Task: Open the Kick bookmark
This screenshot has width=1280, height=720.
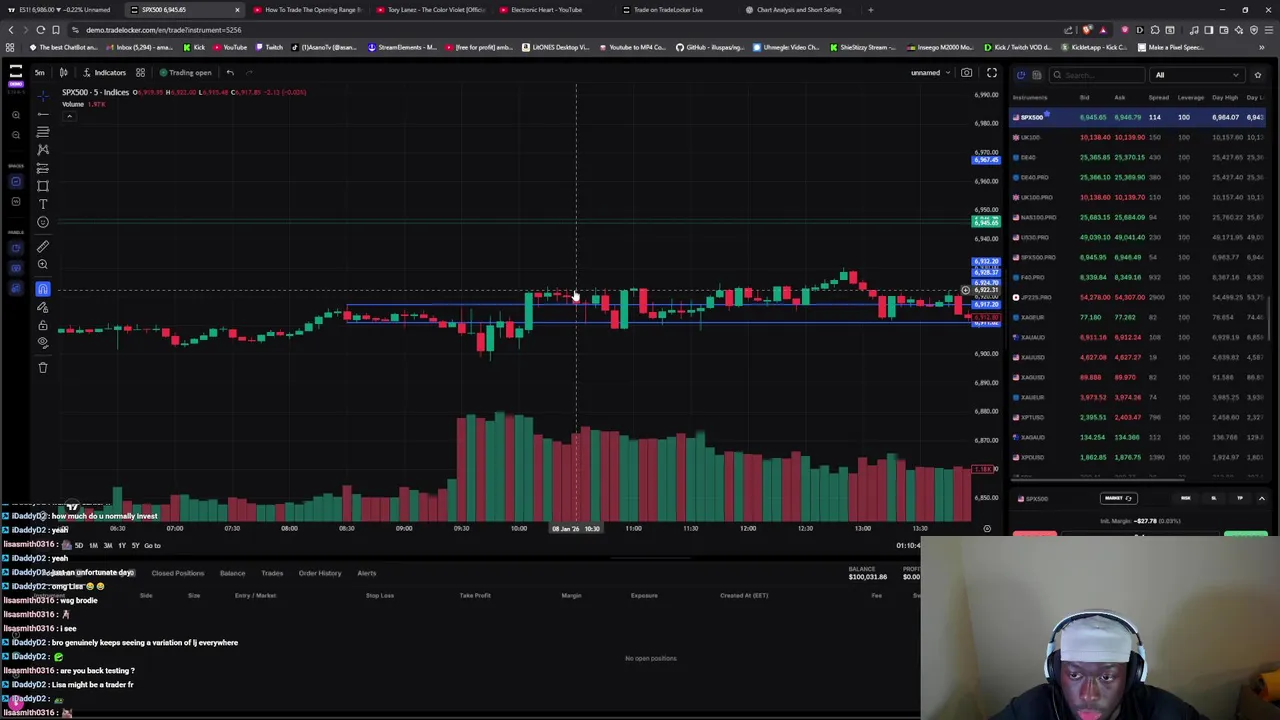Action: coord(195,47)
